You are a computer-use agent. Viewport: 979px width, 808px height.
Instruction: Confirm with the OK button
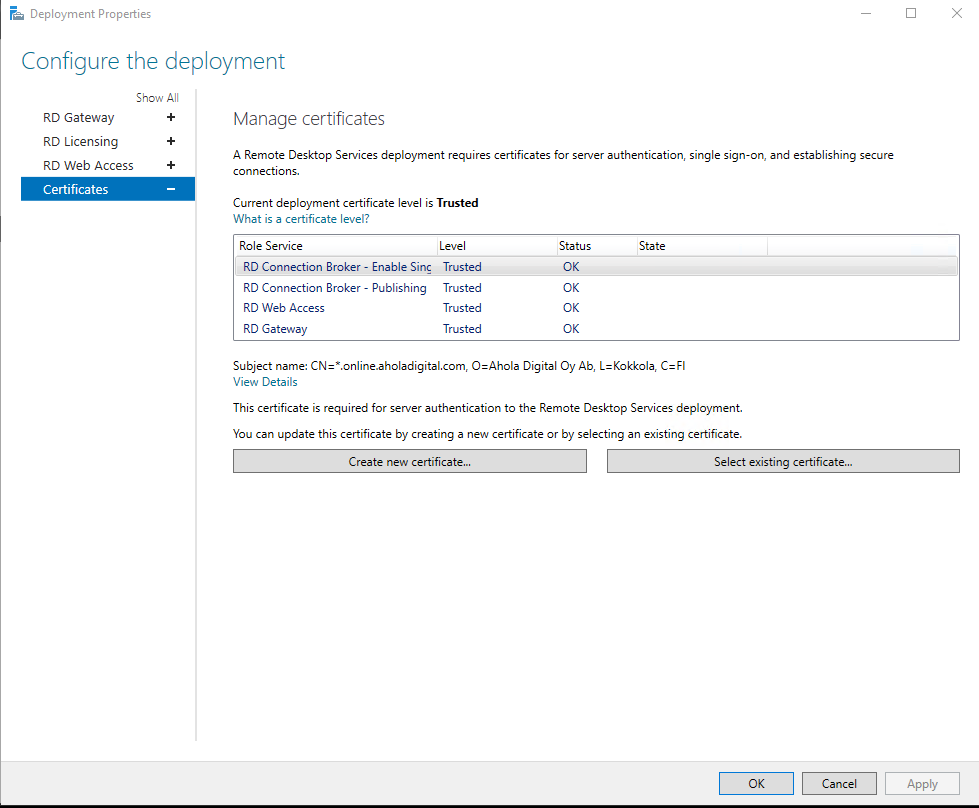click(x=756, y=784)
